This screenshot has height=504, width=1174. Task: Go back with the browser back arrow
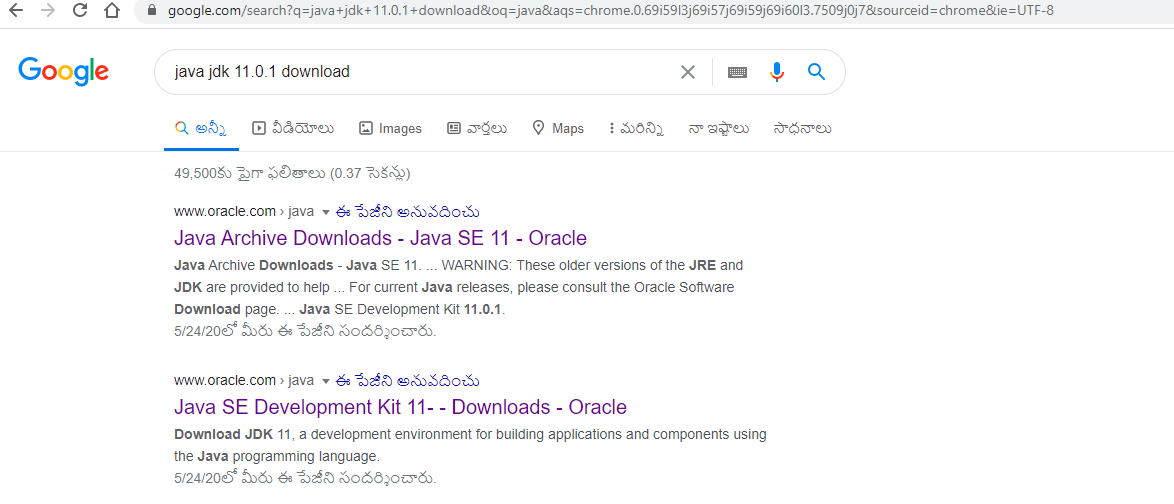click(x=14, y=10)
